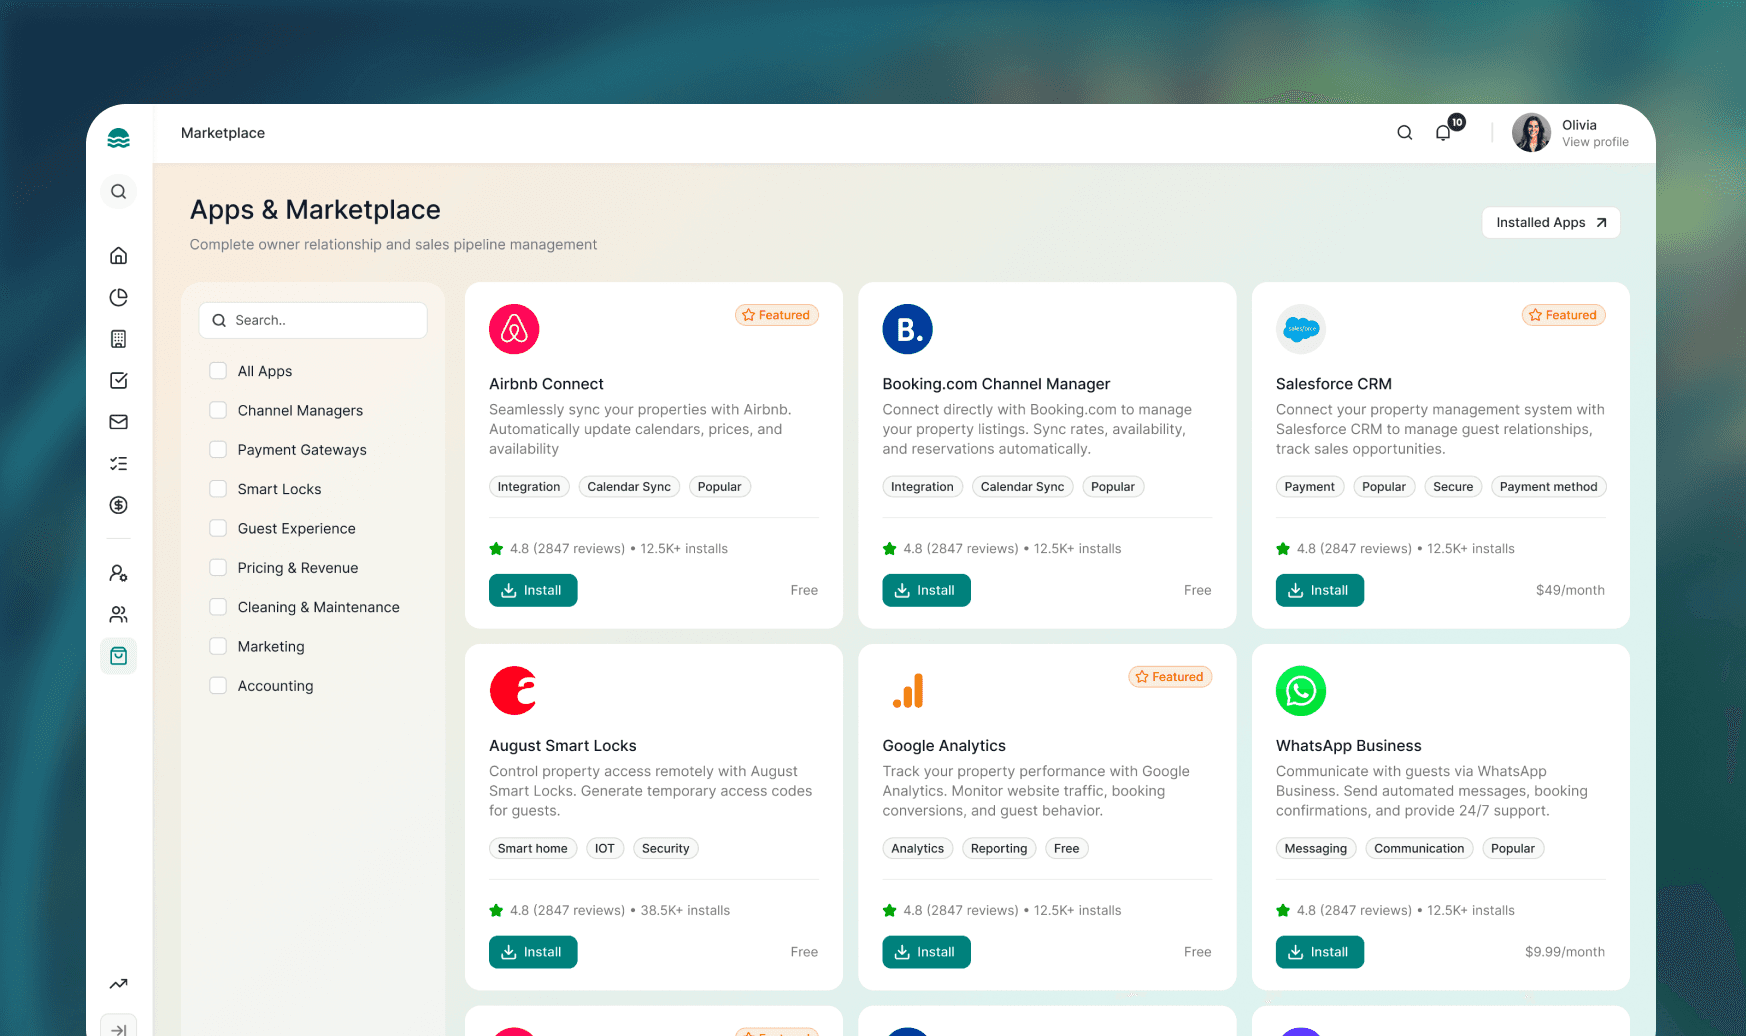Click $49/month price on Salesforce card
The width and height of the screenshot is (1746, 1036).
[x=1570, y=591]
